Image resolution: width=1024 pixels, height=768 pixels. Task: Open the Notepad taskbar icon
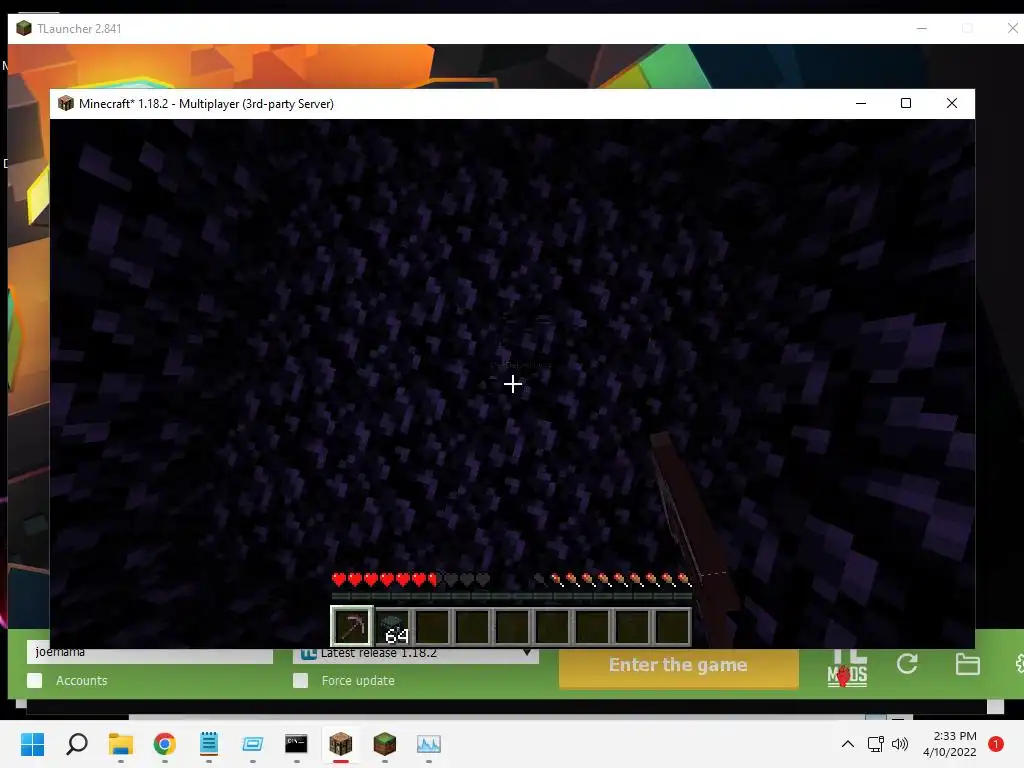click(209, 744)
